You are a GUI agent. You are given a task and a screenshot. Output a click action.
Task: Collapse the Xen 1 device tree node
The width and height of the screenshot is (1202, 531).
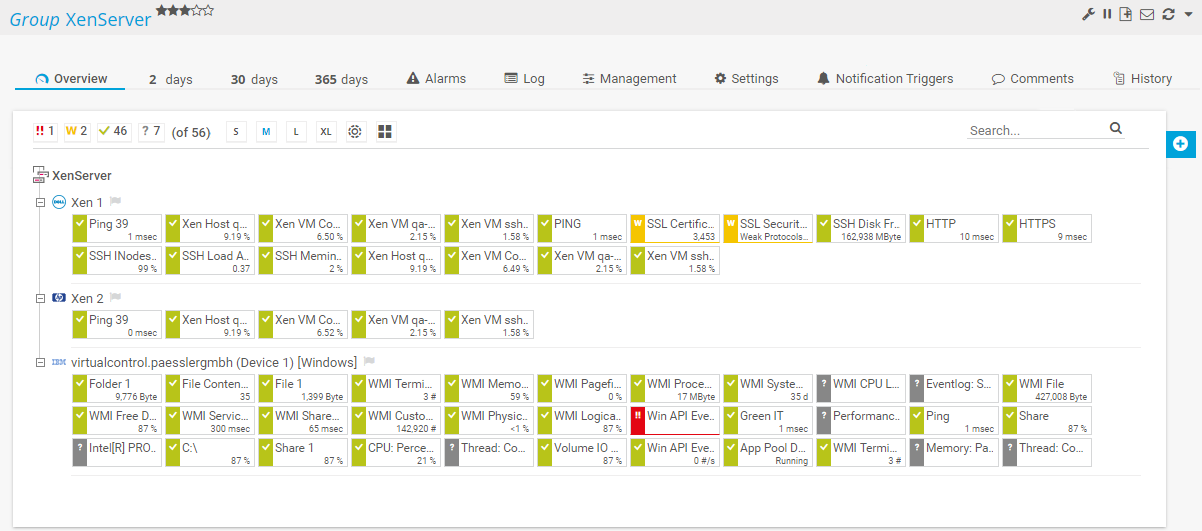click(40, 203)
